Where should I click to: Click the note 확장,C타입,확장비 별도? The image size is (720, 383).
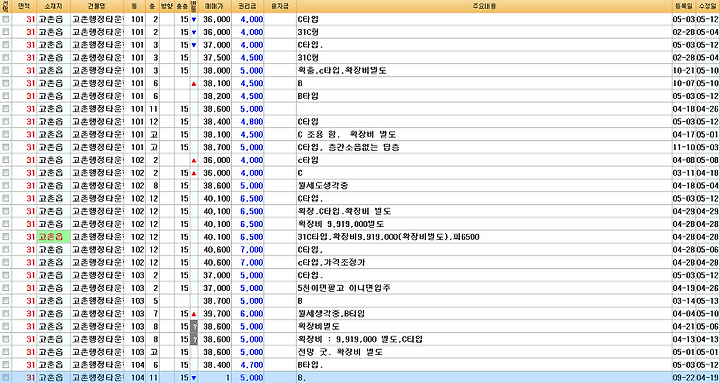coord(345,212)
